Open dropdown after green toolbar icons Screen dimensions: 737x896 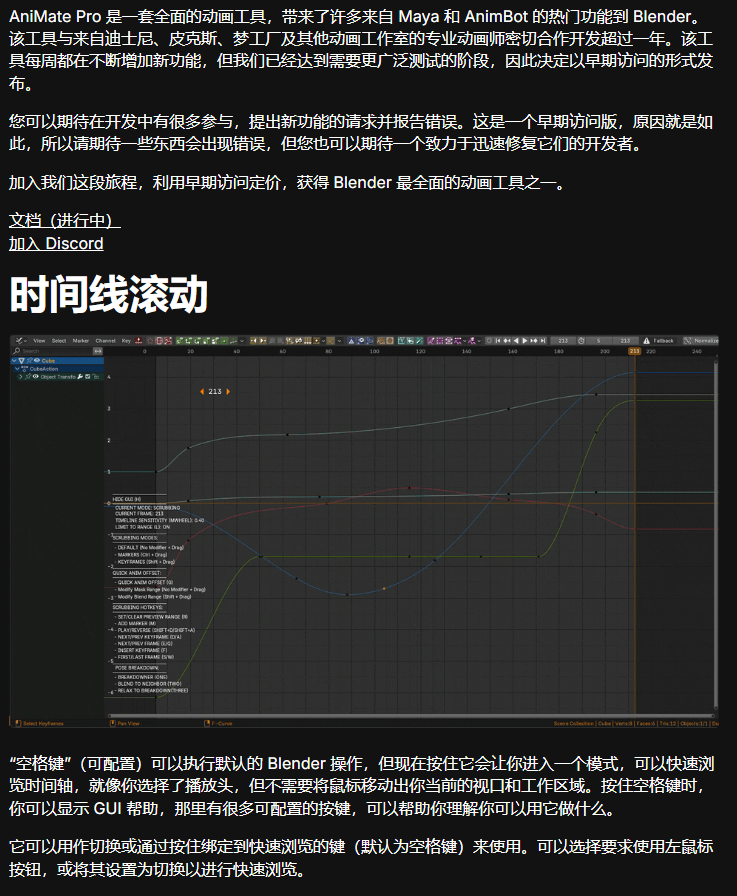[242, 341]
